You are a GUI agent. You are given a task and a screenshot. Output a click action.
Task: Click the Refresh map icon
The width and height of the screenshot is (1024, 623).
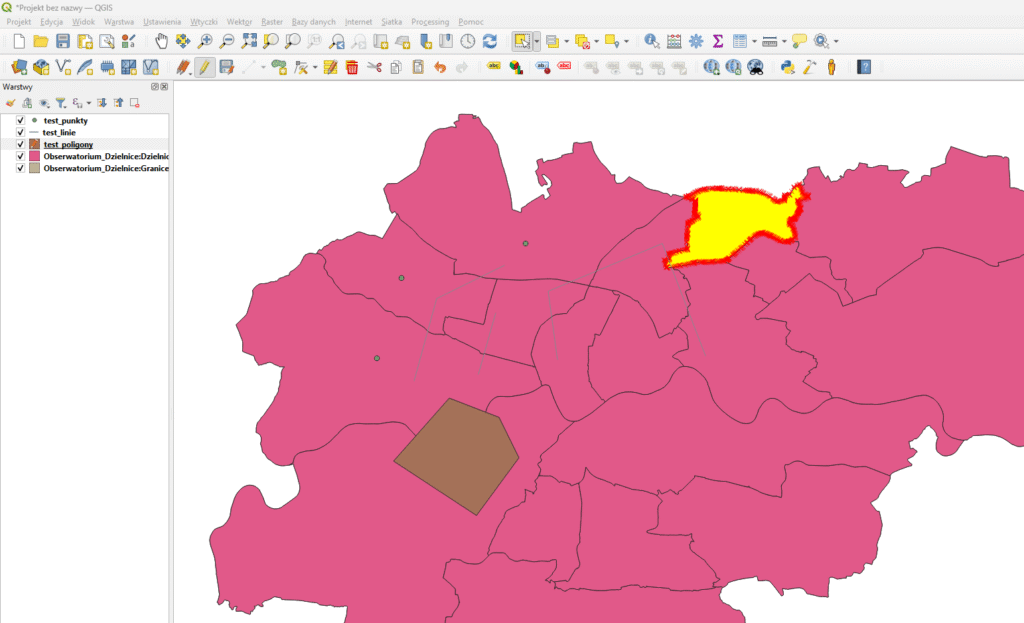pos(490,41)
